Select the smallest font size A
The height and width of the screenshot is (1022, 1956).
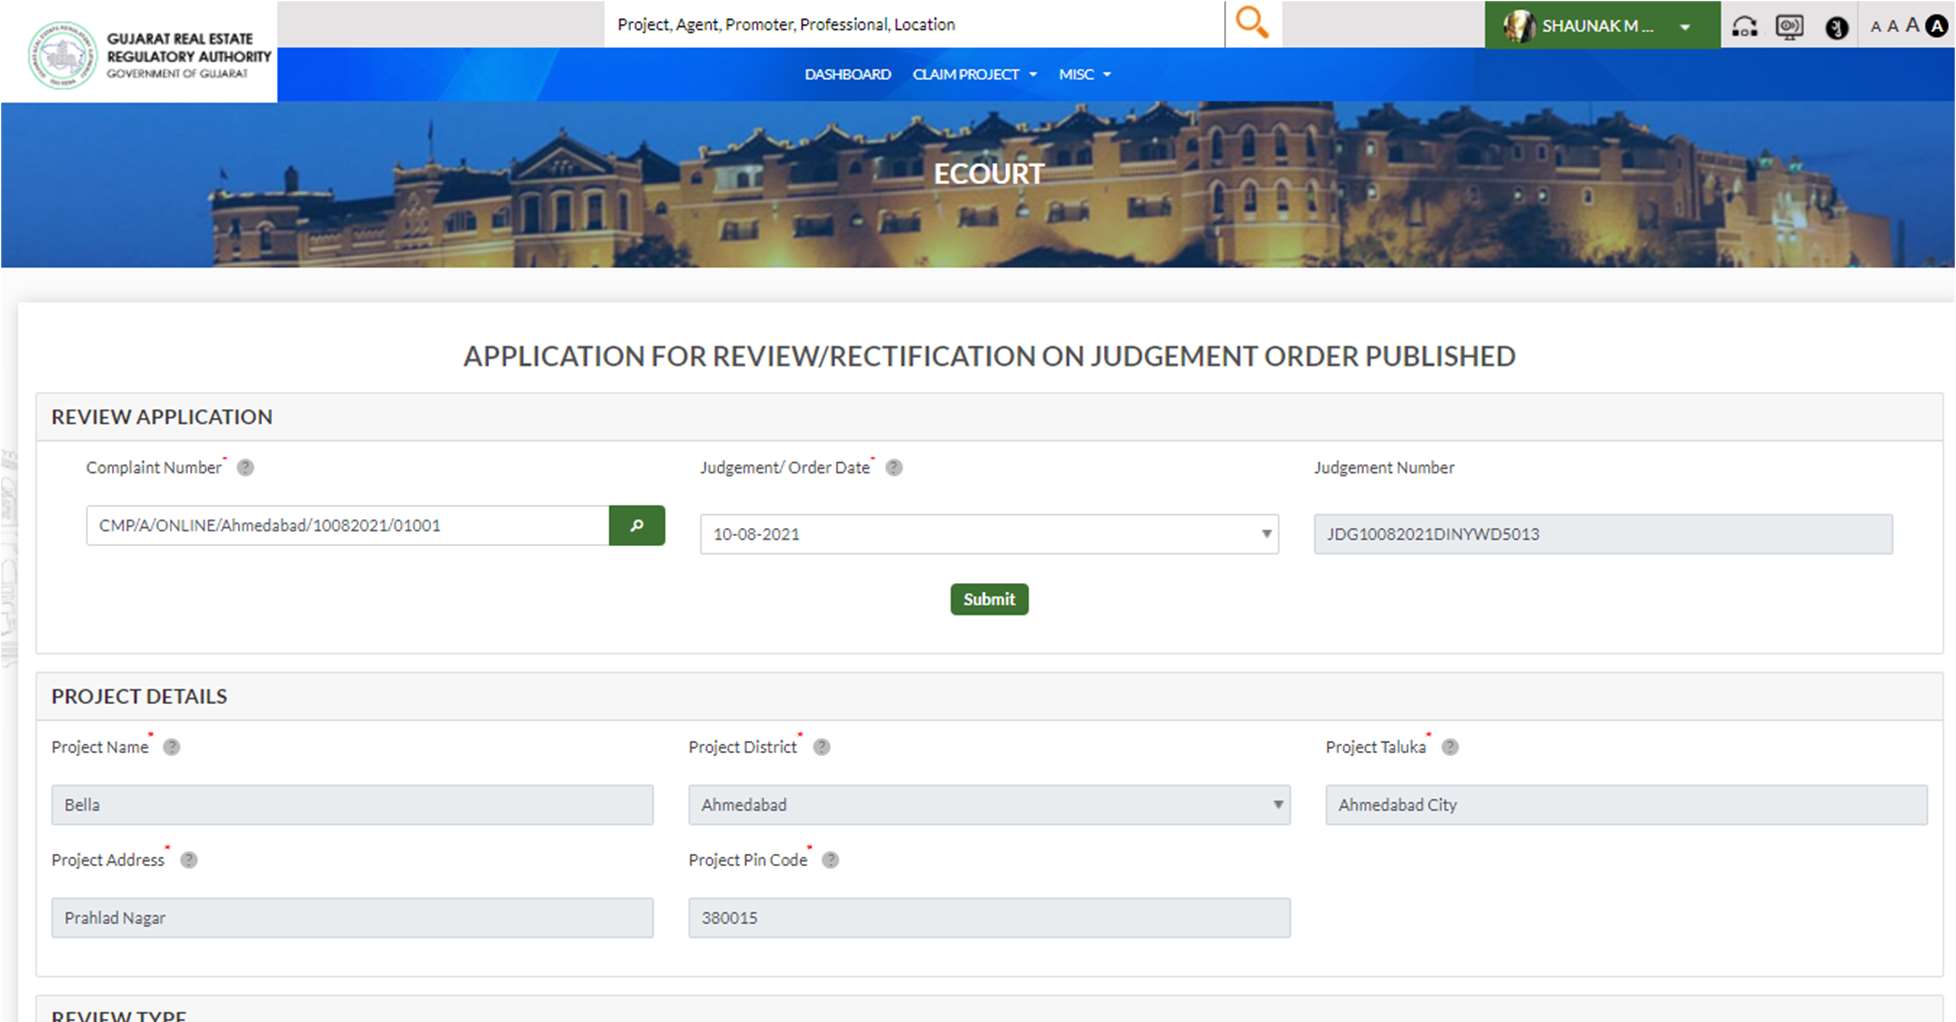coord(1875,27)
